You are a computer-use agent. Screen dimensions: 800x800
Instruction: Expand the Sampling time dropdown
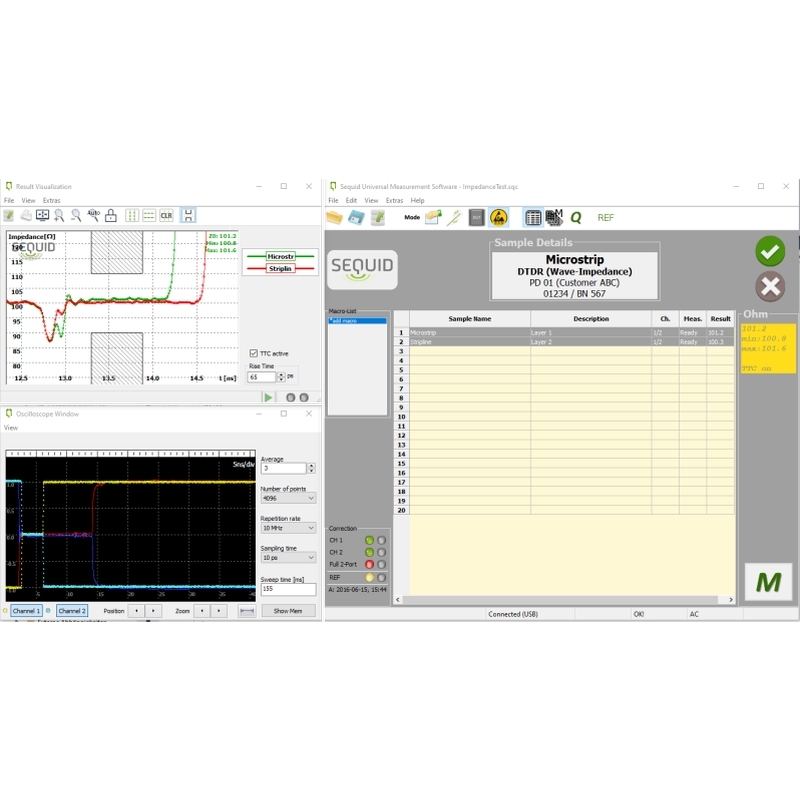(x=288, y=558)
